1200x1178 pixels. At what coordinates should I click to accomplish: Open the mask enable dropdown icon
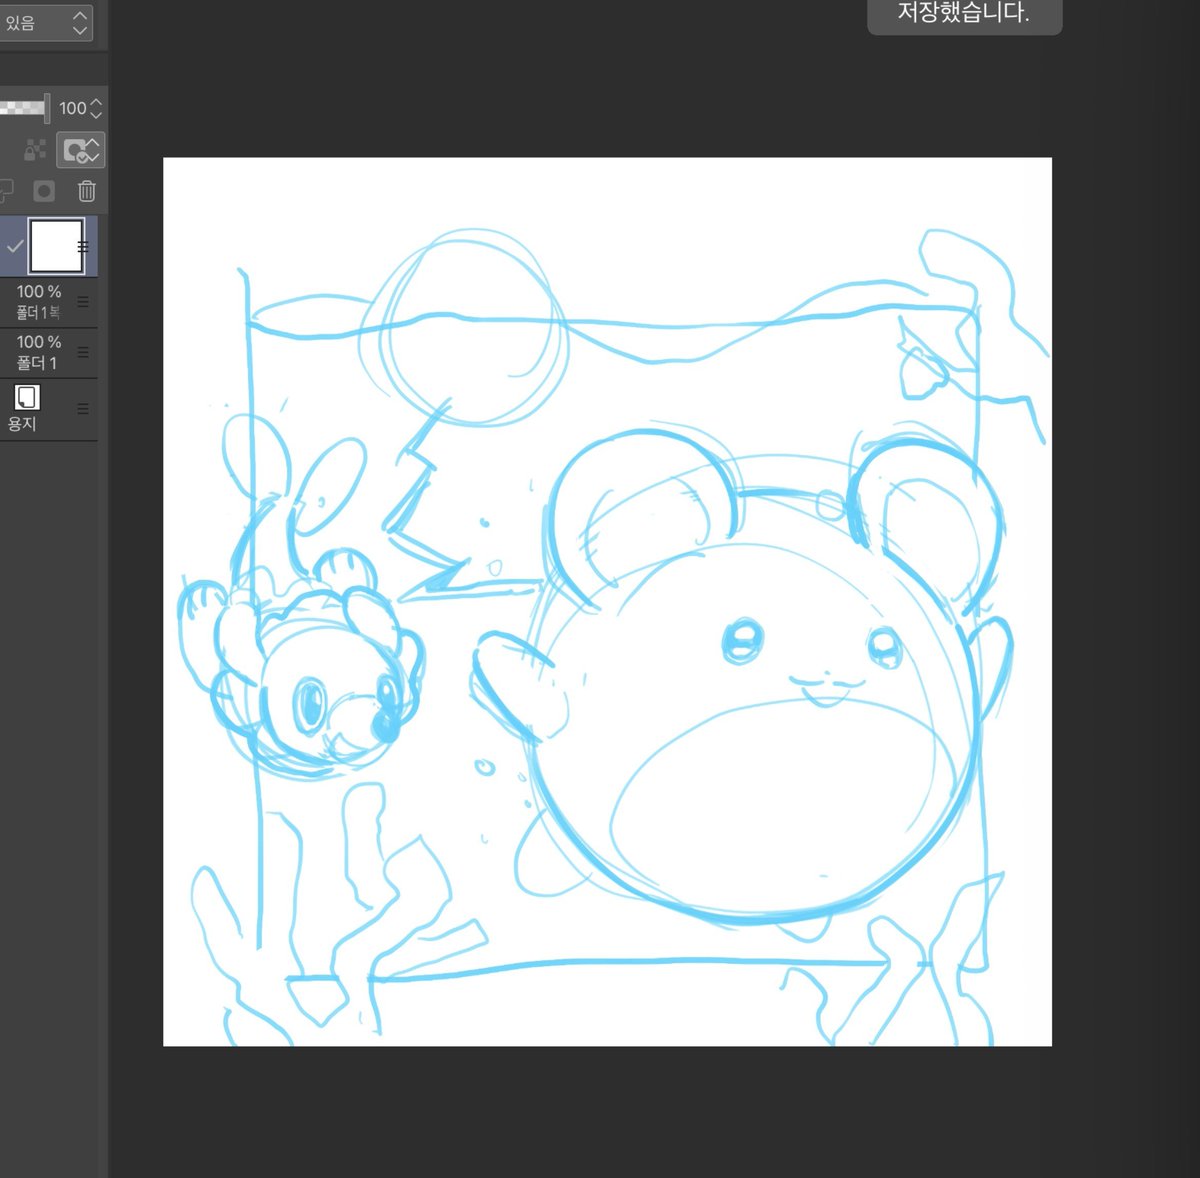pos(80,150)
